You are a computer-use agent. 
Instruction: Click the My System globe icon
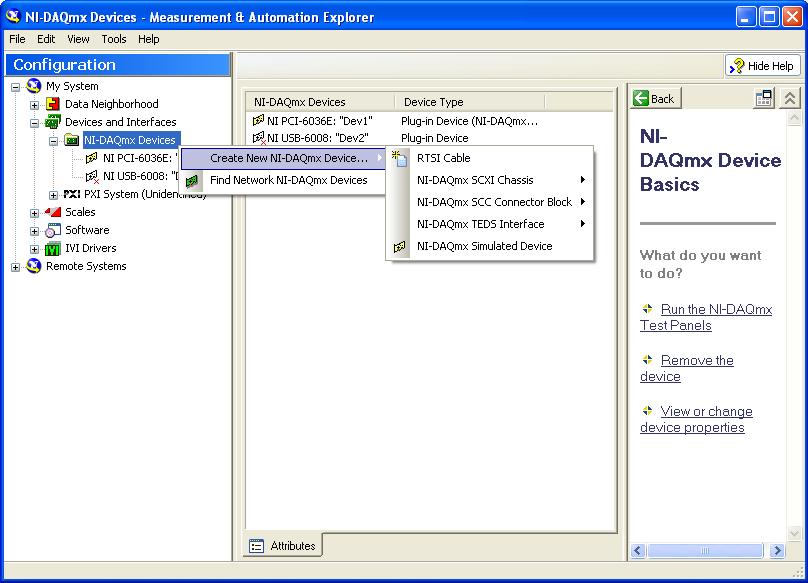click(34, 86)
